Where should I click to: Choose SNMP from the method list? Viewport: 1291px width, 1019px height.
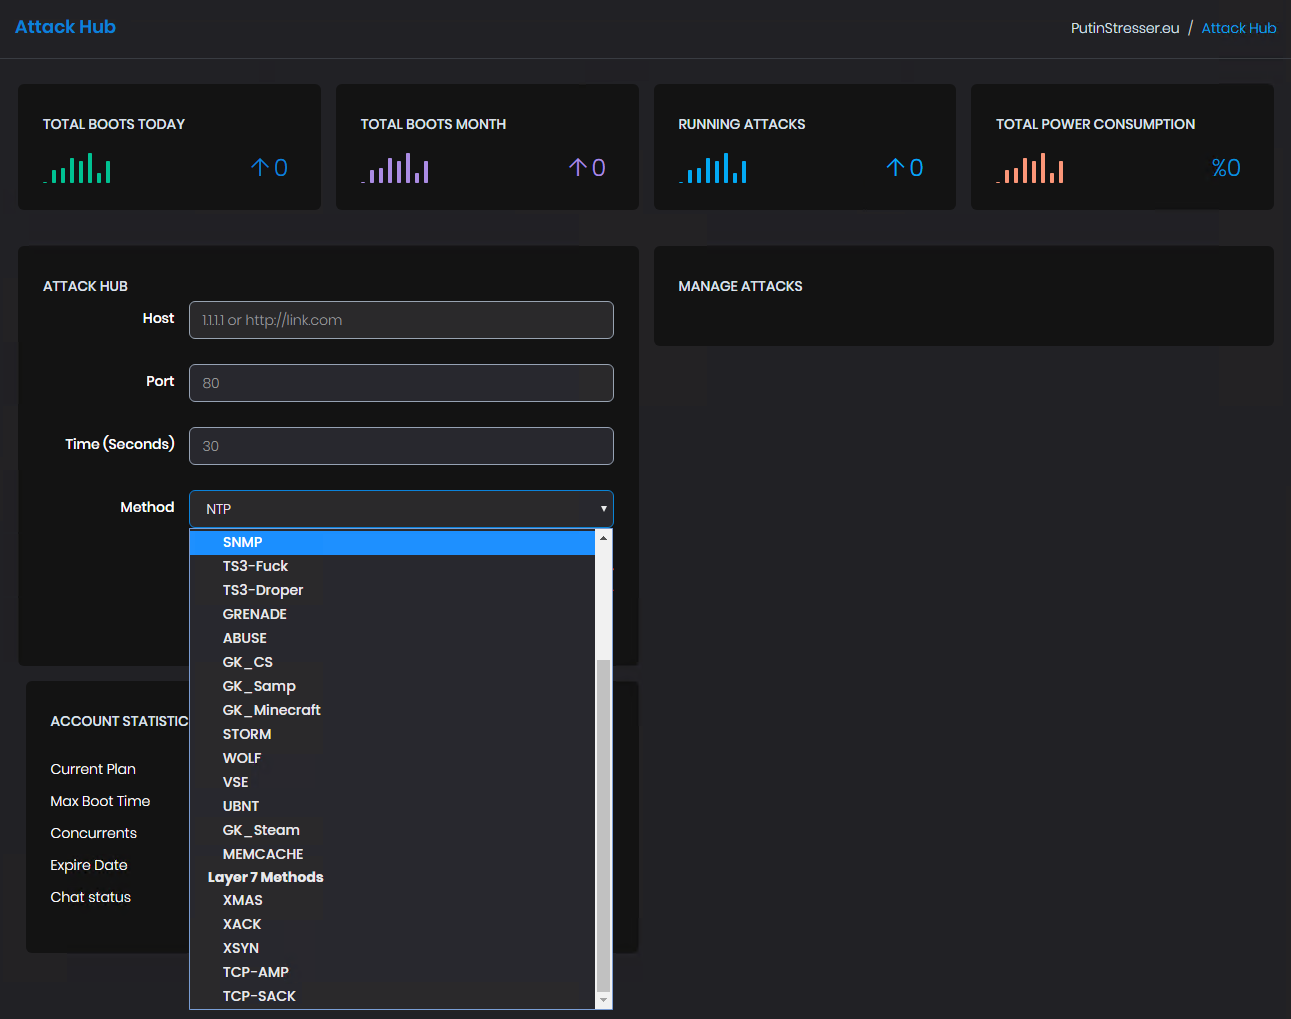(392, 542)
